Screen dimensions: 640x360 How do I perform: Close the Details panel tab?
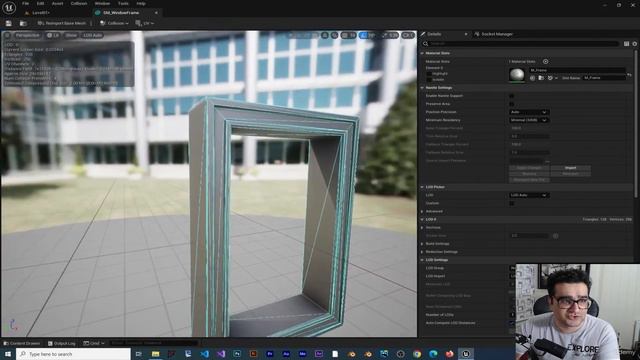point(466,34)
